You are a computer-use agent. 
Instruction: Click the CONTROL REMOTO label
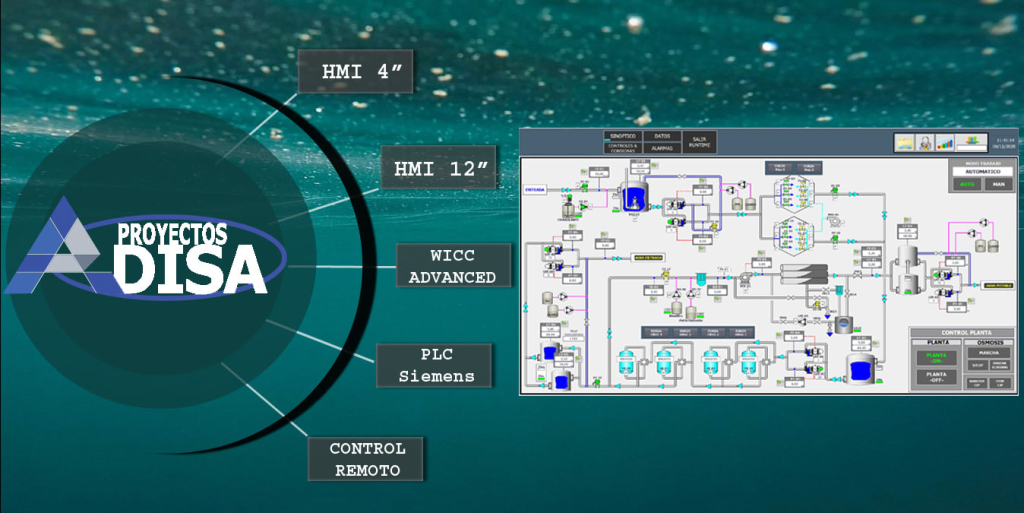pos(366,459)
